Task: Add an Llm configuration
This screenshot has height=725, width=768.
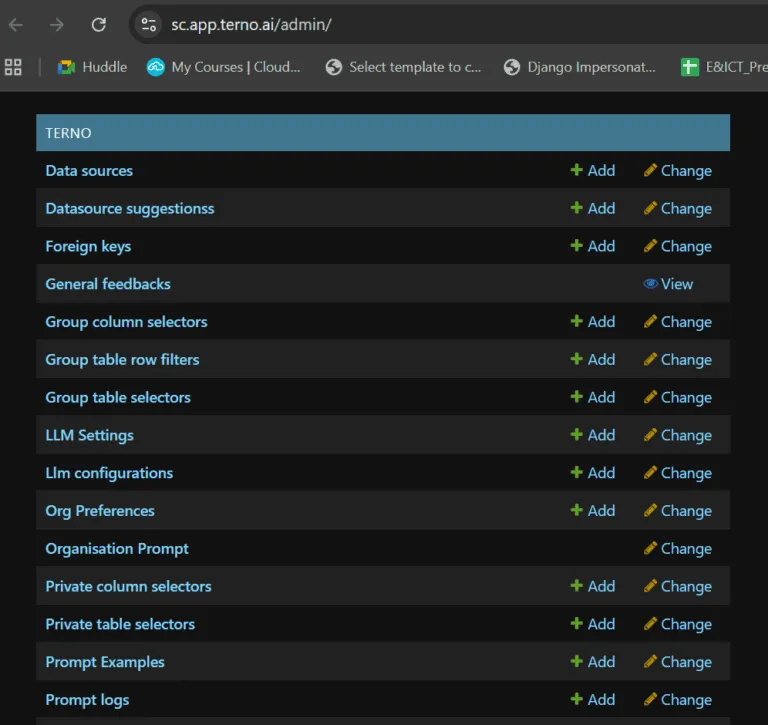Action: pos(593,473)
